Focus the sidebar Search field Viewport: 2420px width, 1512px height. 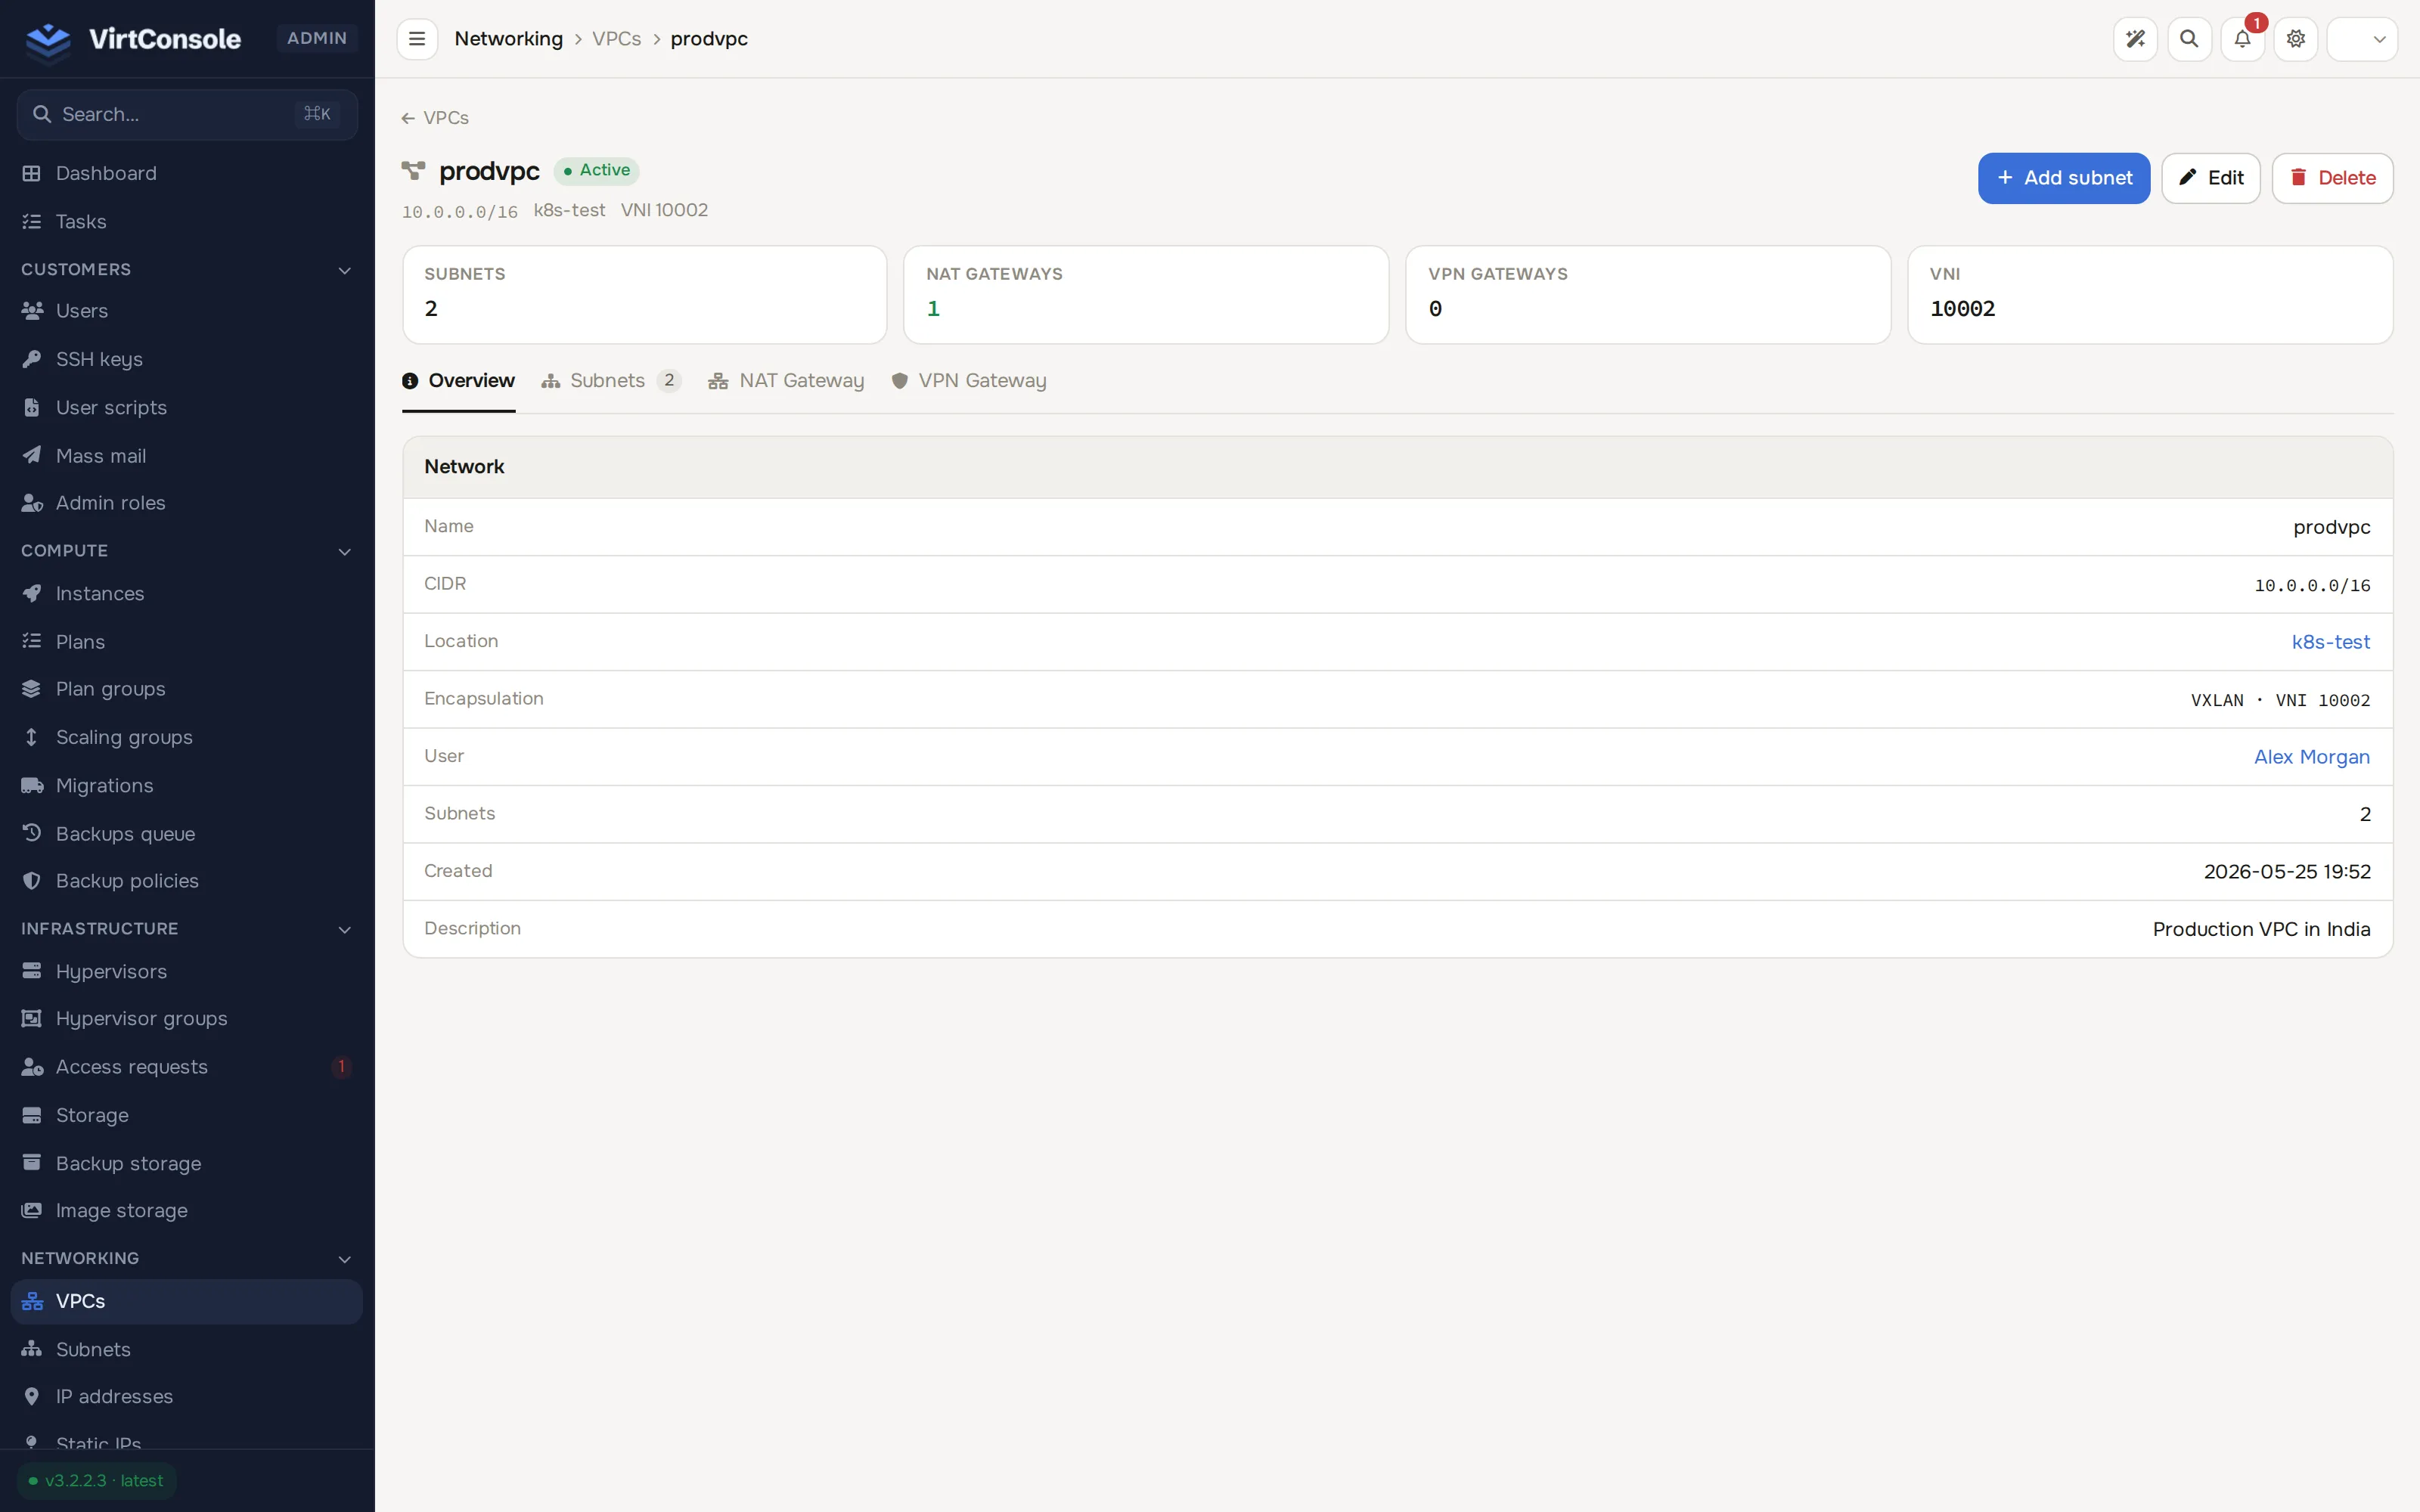coord(187,115)
